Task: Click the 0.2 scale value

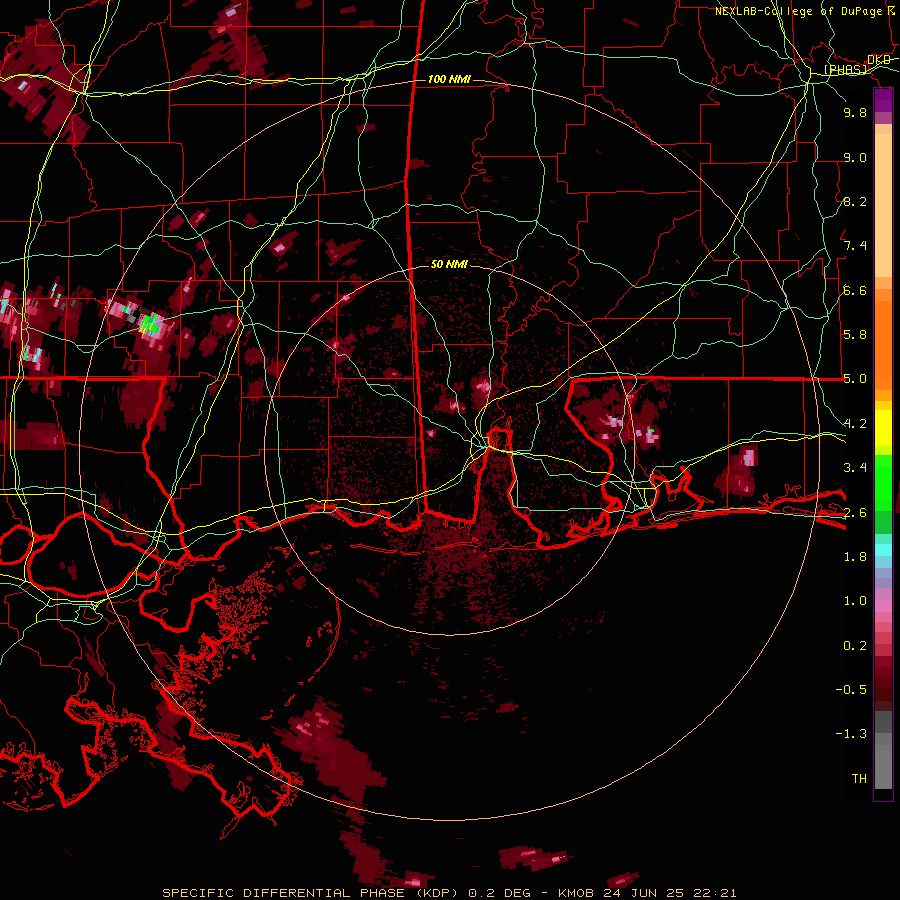Action: (855, 646)
